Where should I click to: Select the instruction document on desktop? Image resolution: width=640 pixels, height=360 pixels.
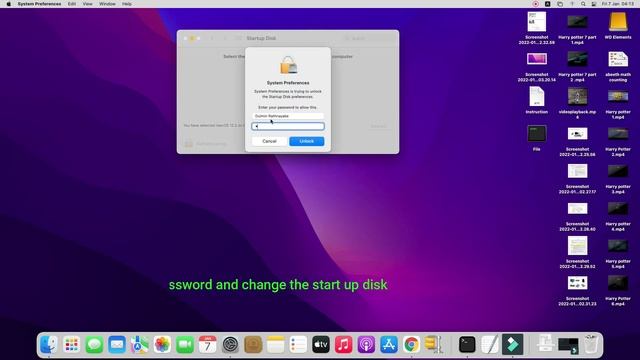click(x=536, y=100)
